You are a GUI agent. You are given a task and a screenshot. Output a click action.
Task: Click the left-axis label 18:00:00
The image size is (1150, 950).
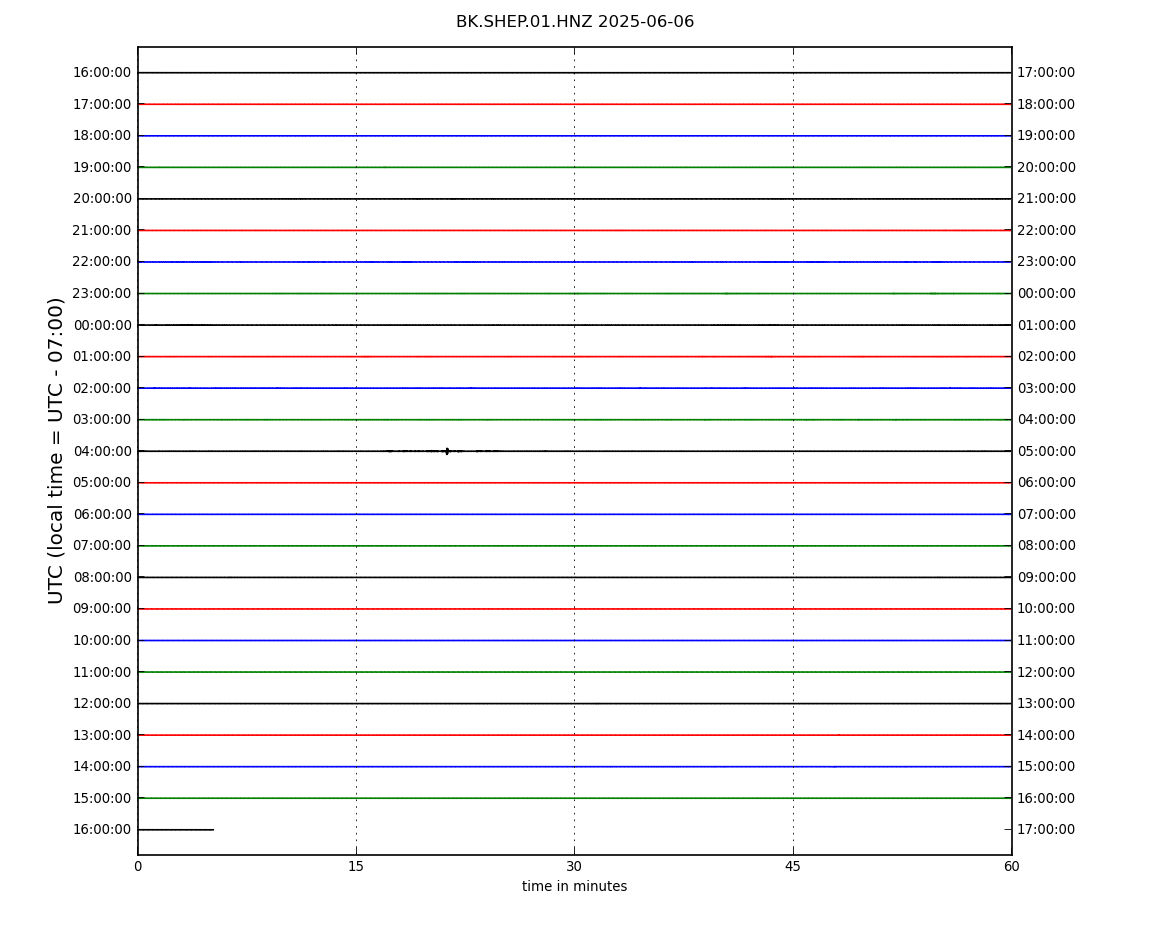(102, 136)
